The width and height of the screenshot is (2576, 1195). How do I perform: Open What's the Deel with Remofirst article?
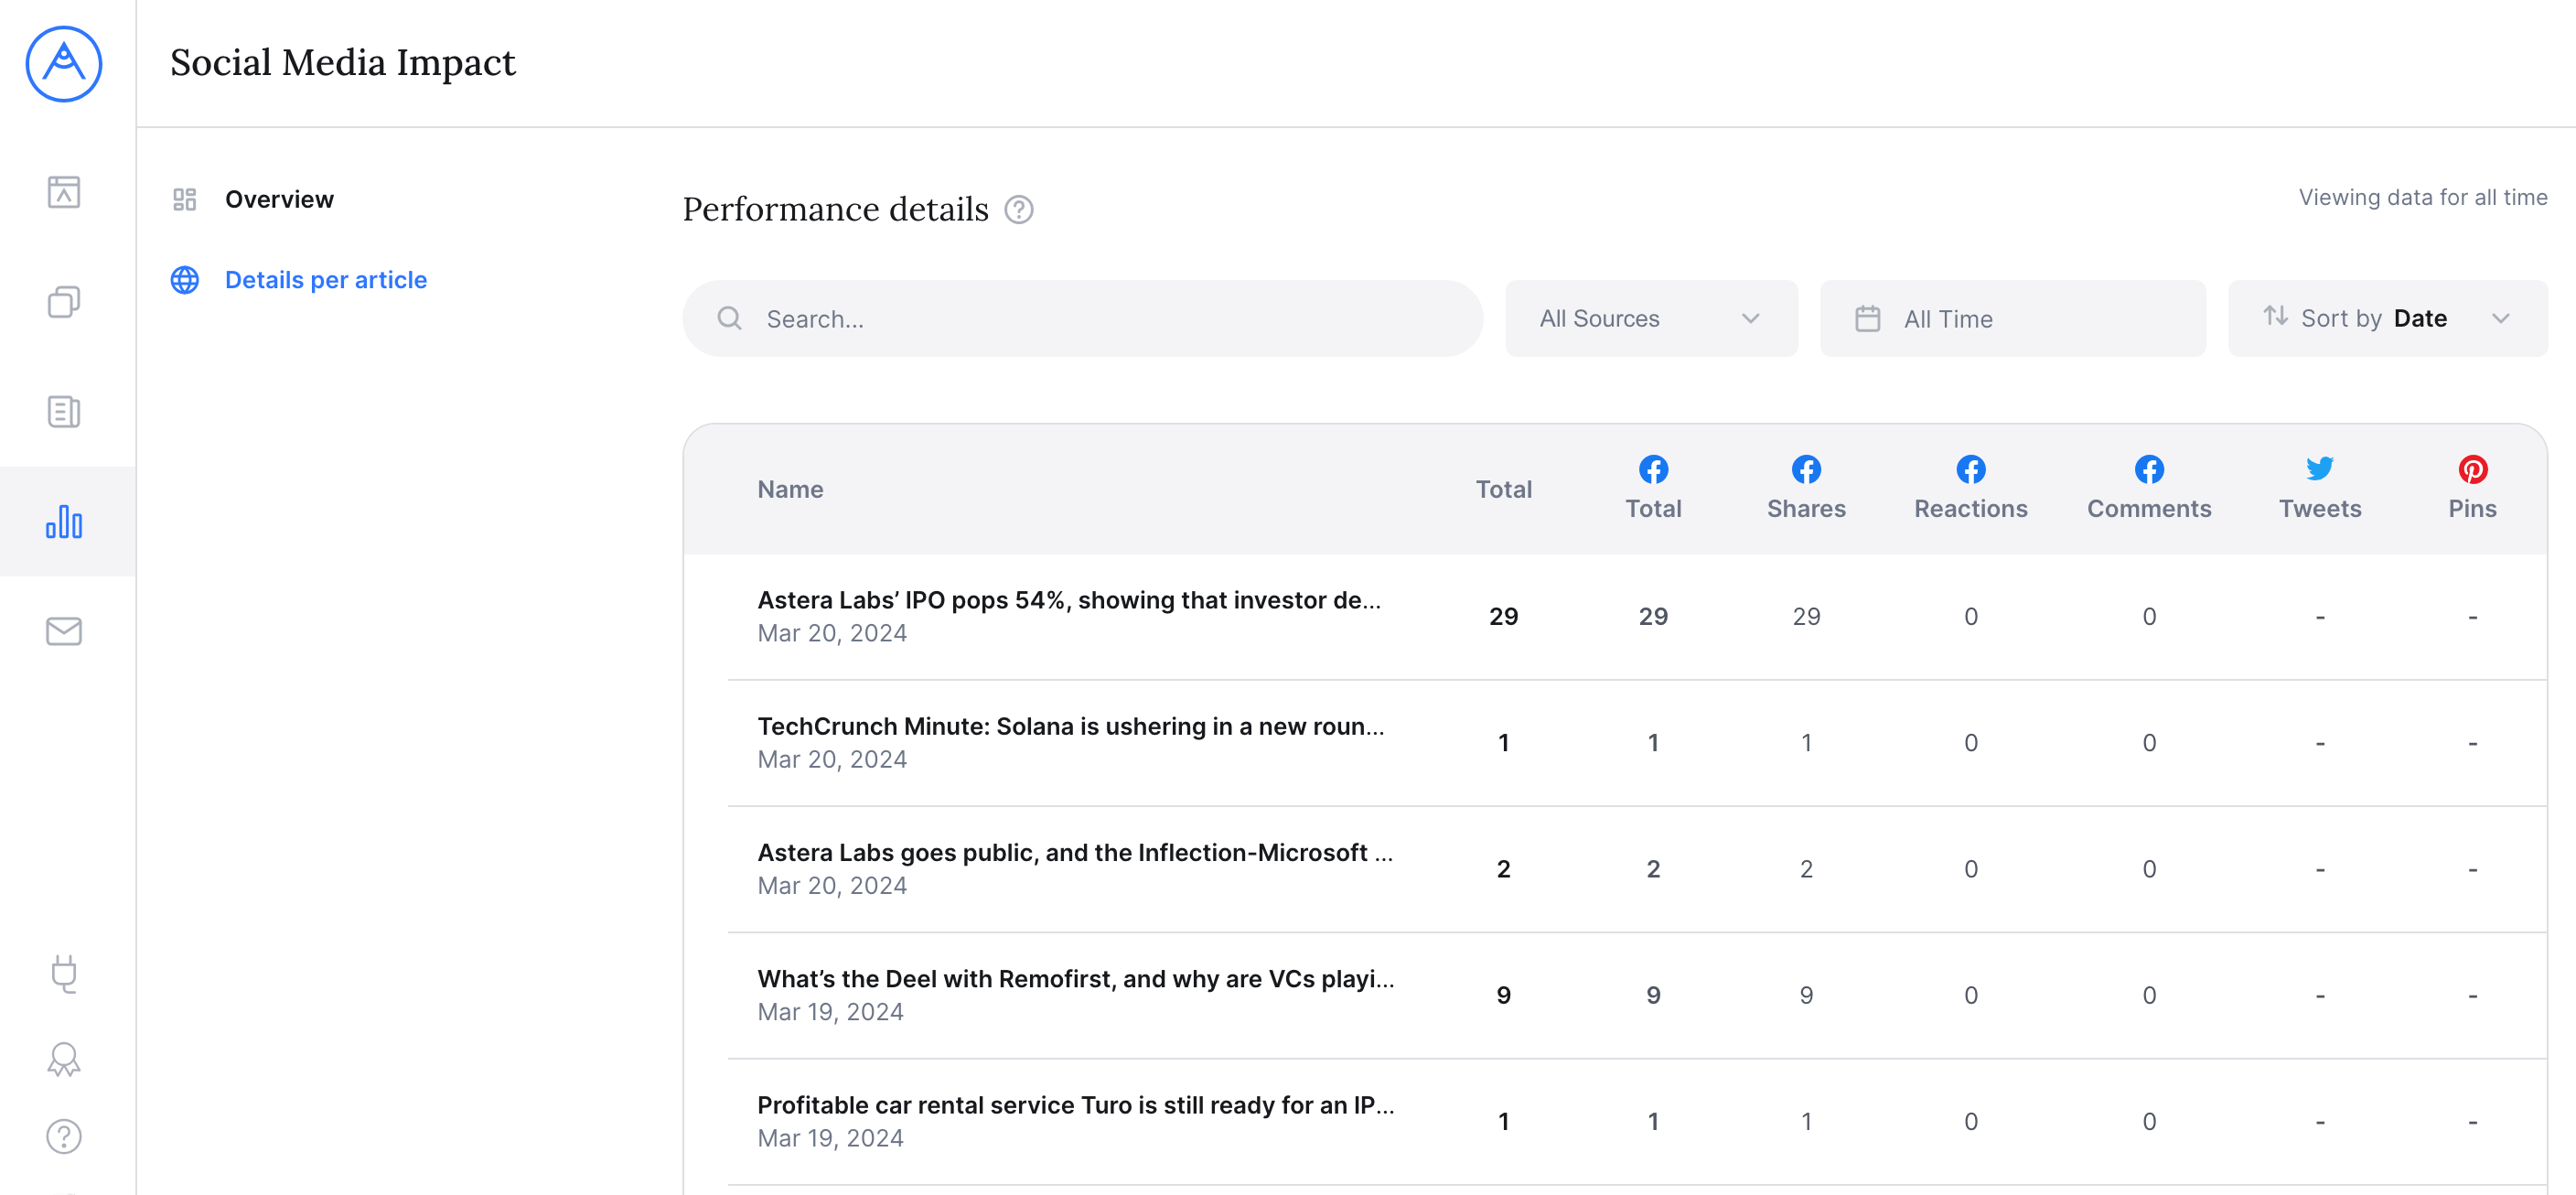[1076, 978]
